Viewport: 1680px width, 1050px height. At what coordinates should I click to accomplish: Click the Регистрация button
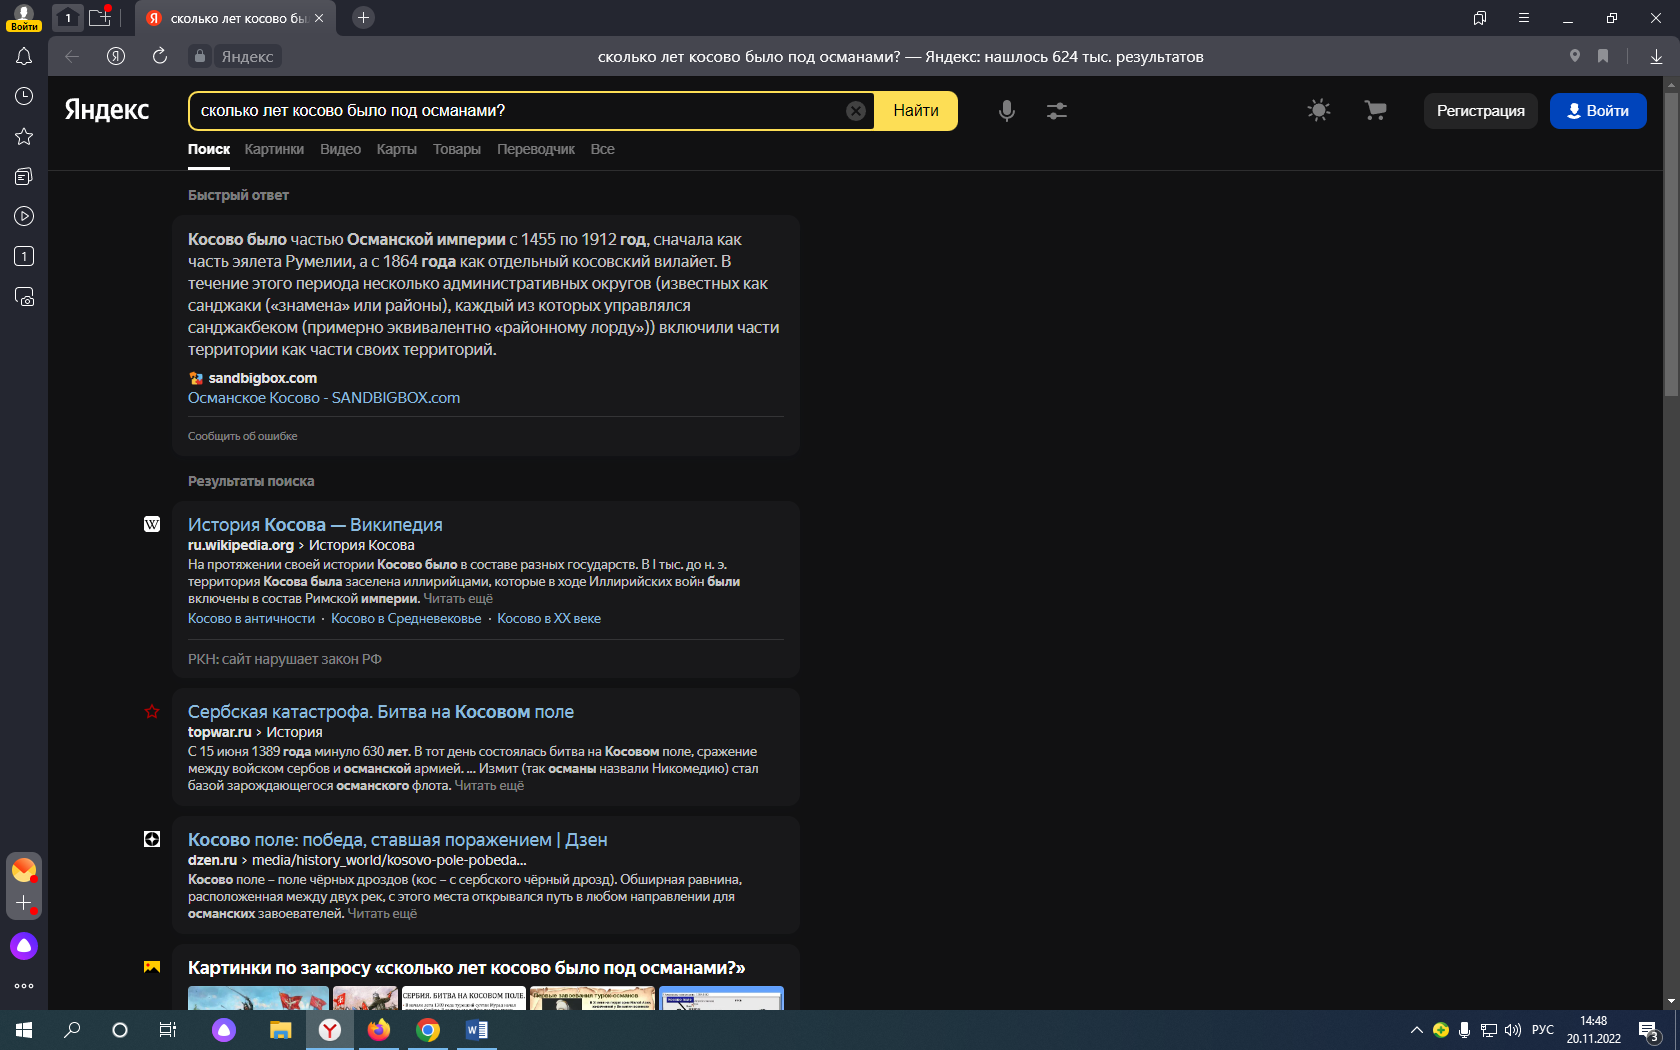(x=1481, y=111)
